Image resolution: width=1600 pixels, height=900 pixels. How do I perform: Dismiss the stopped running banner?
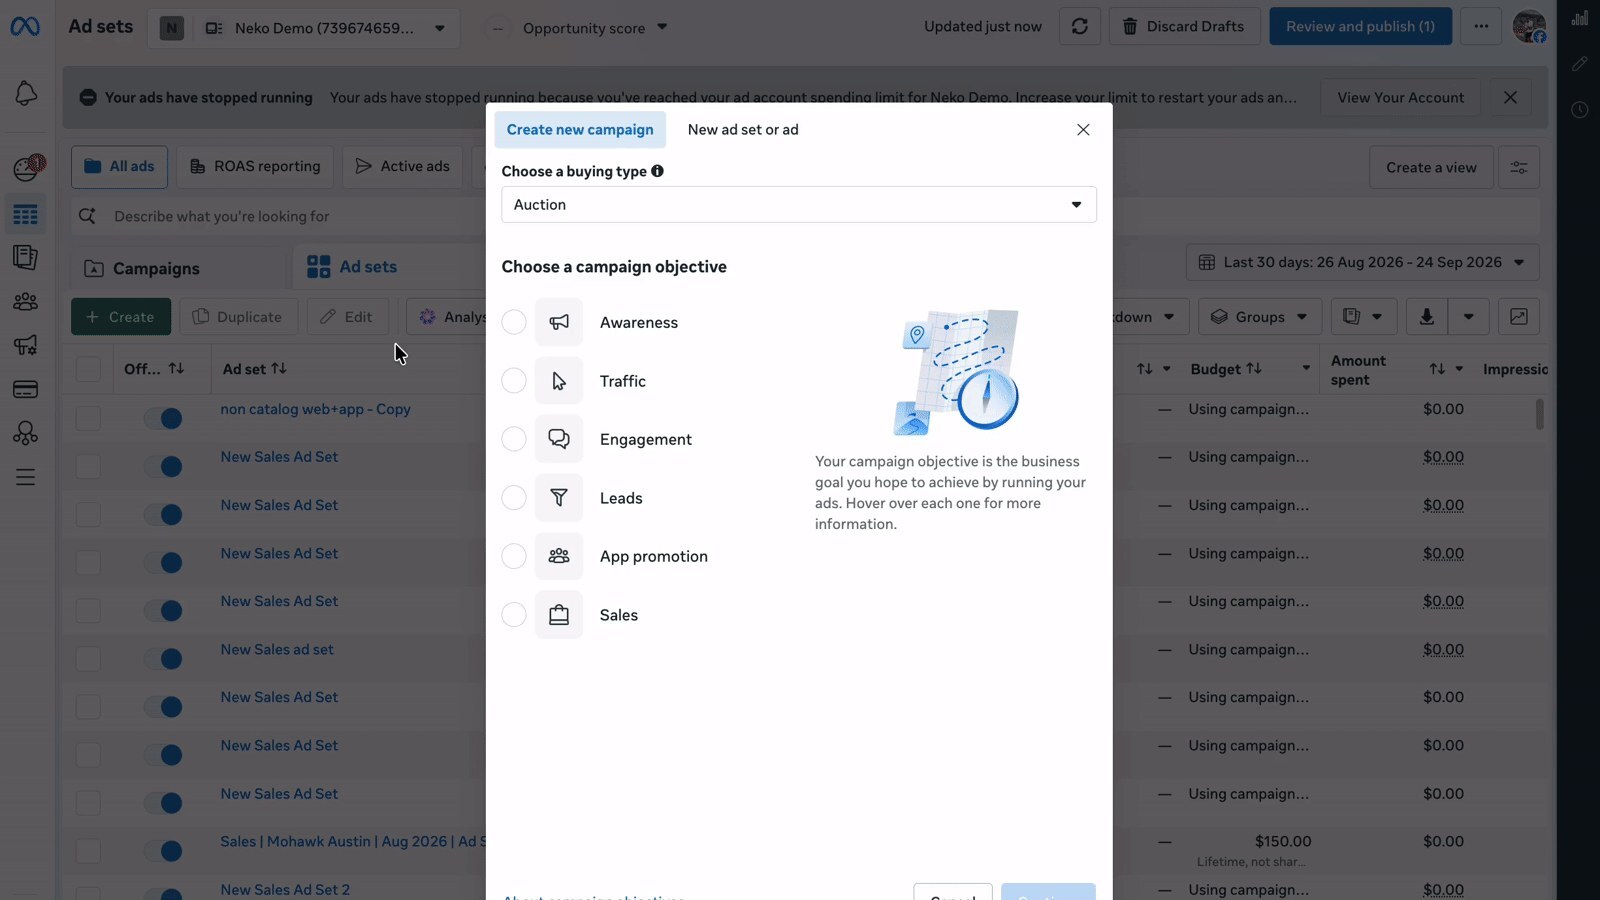point(1511,97)
